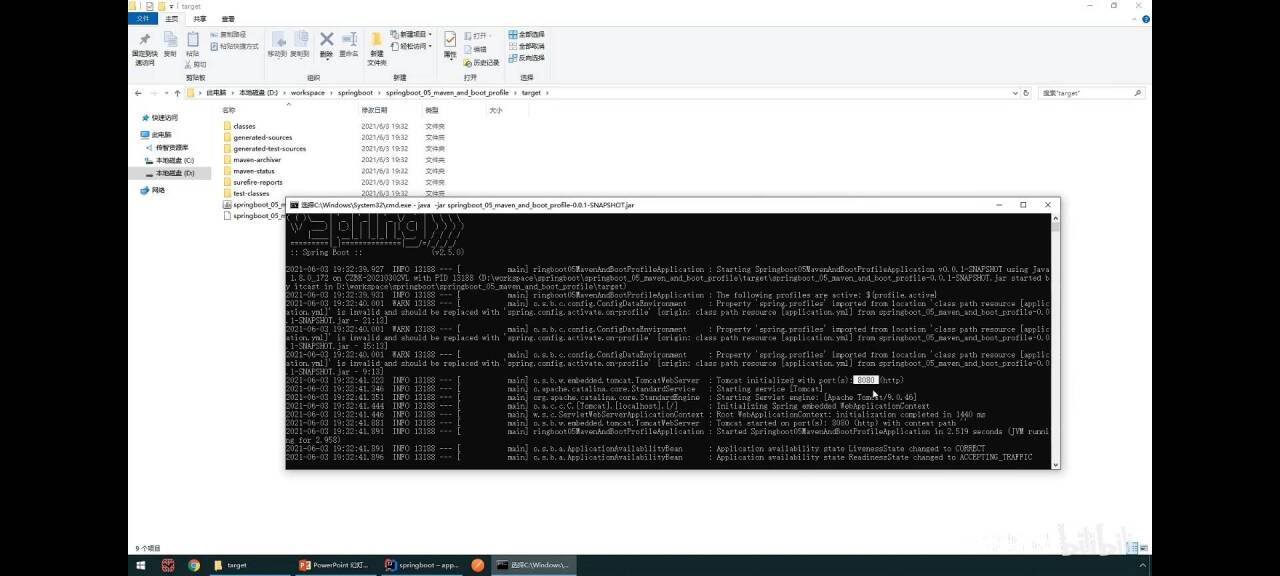Click the Back arrow in Explorer navigation
The image size is (1280, 576).
click(138, 93)
